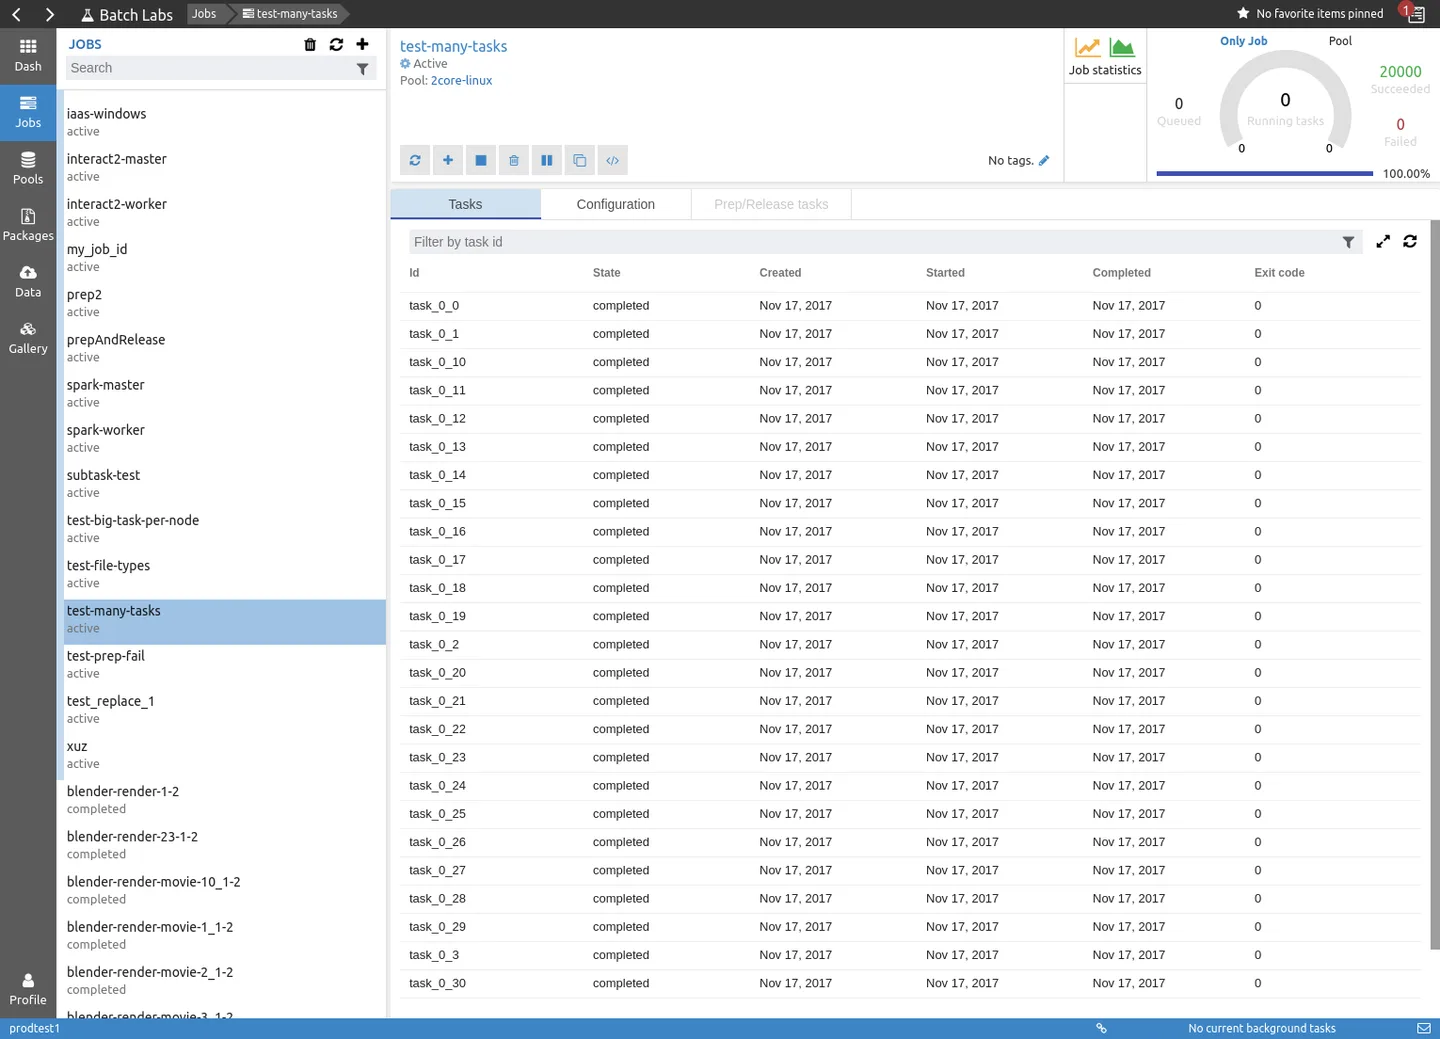1440x1039 pixels.
Task: Export the job with the code brackets button
Action: (x=613, y=160)
